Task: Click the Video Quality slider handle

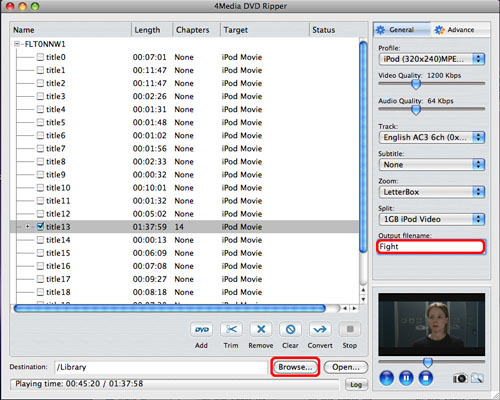Action: click(x=416, y=84)
